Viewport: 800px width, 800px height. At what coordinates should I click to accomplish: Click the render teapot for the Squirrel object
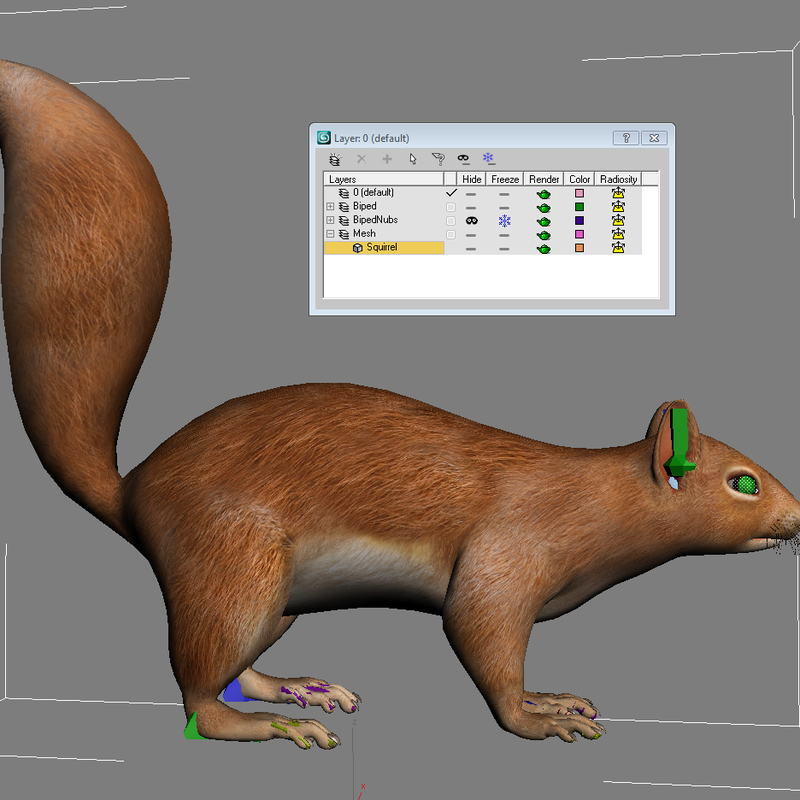click(x=543, y=248)
